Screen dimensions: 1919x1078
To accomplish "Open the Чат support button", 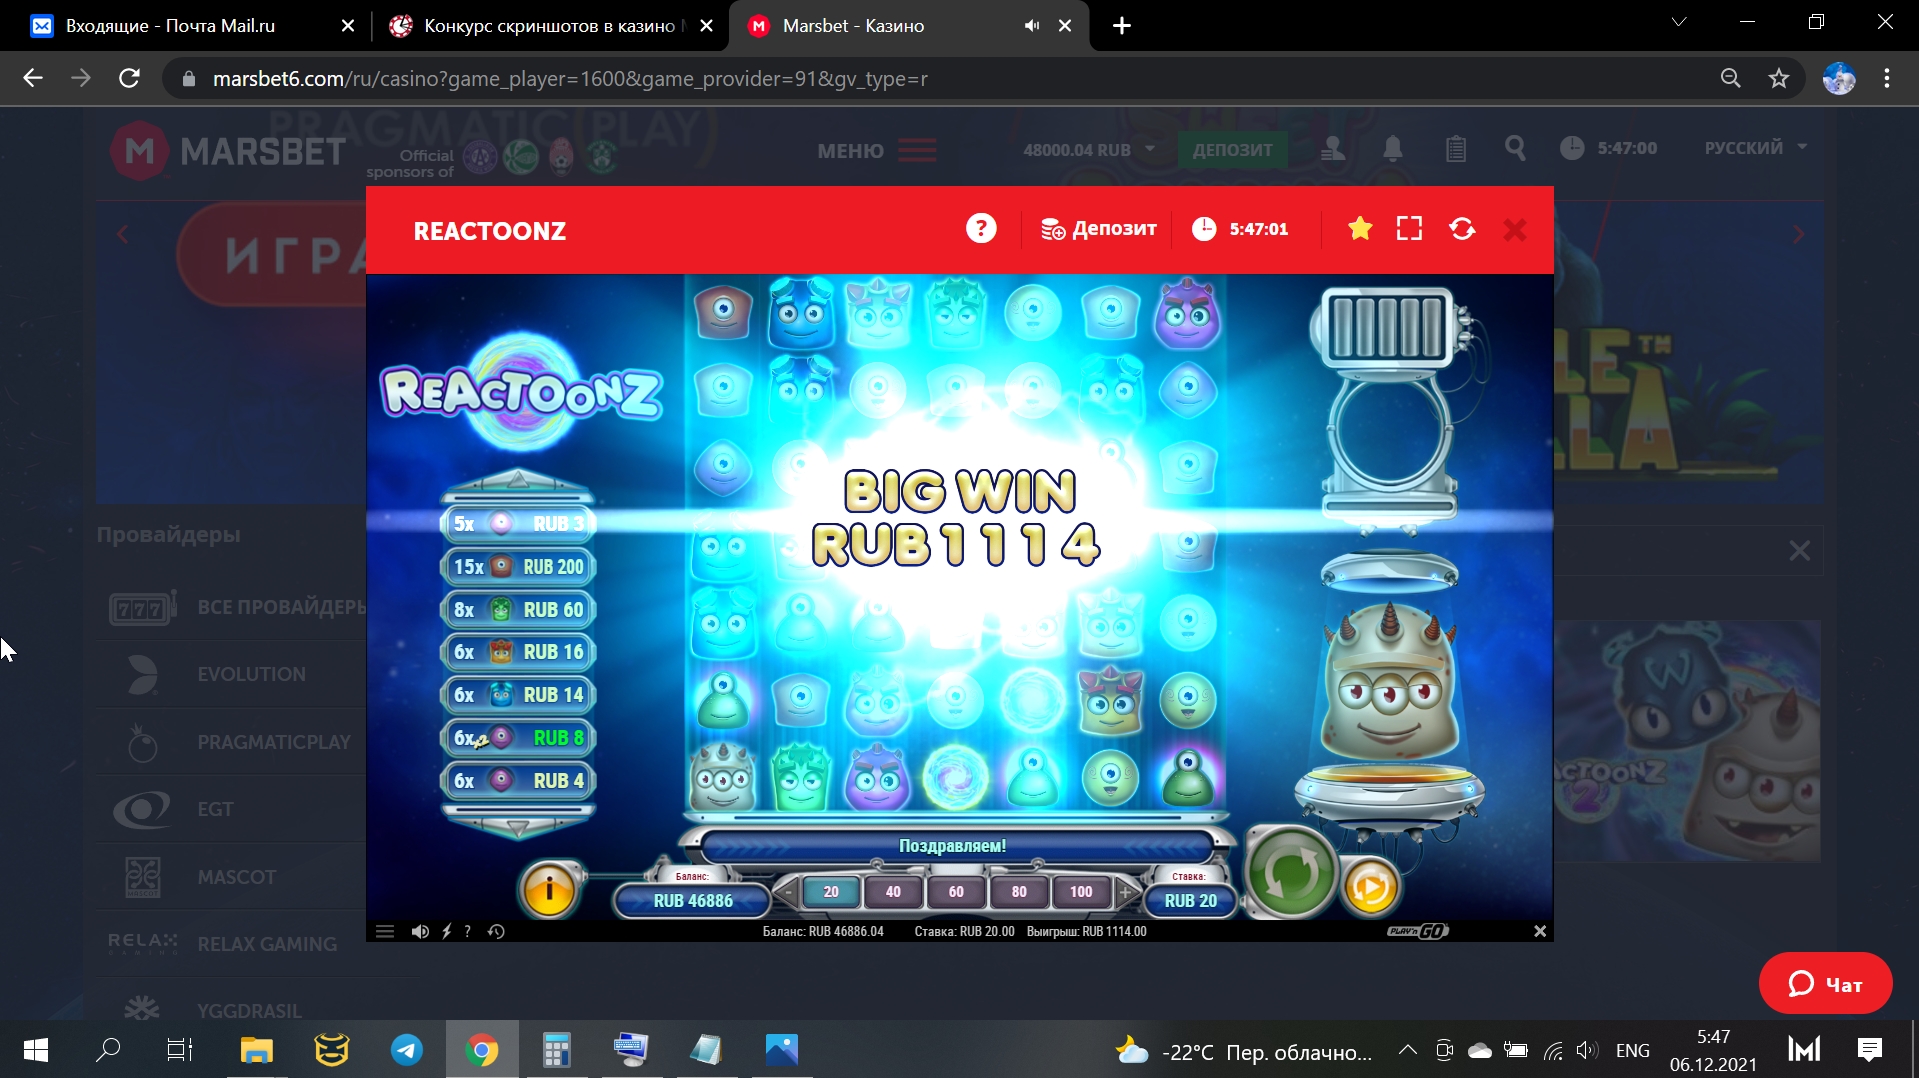I will click(1825, 984).
